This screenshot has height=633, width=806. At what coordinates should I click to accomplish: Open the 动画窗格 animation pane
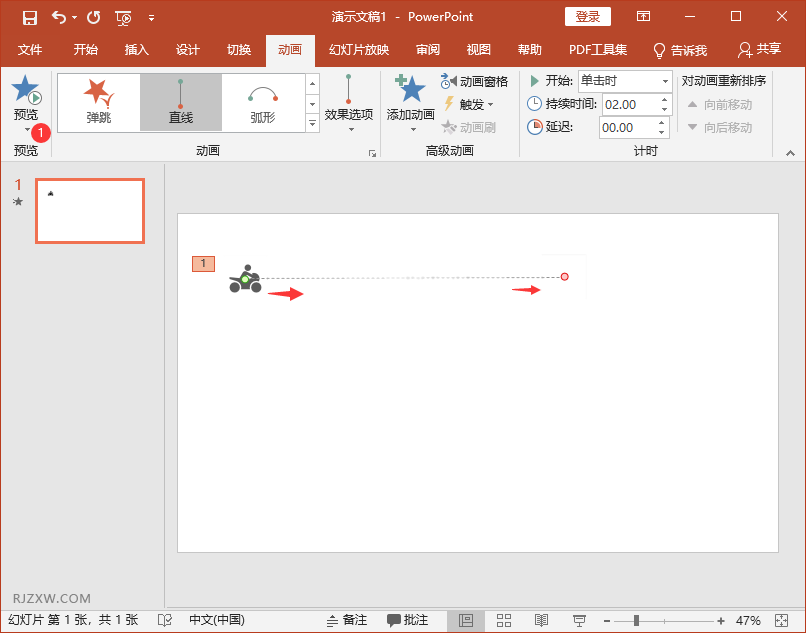tap(474, 81)
